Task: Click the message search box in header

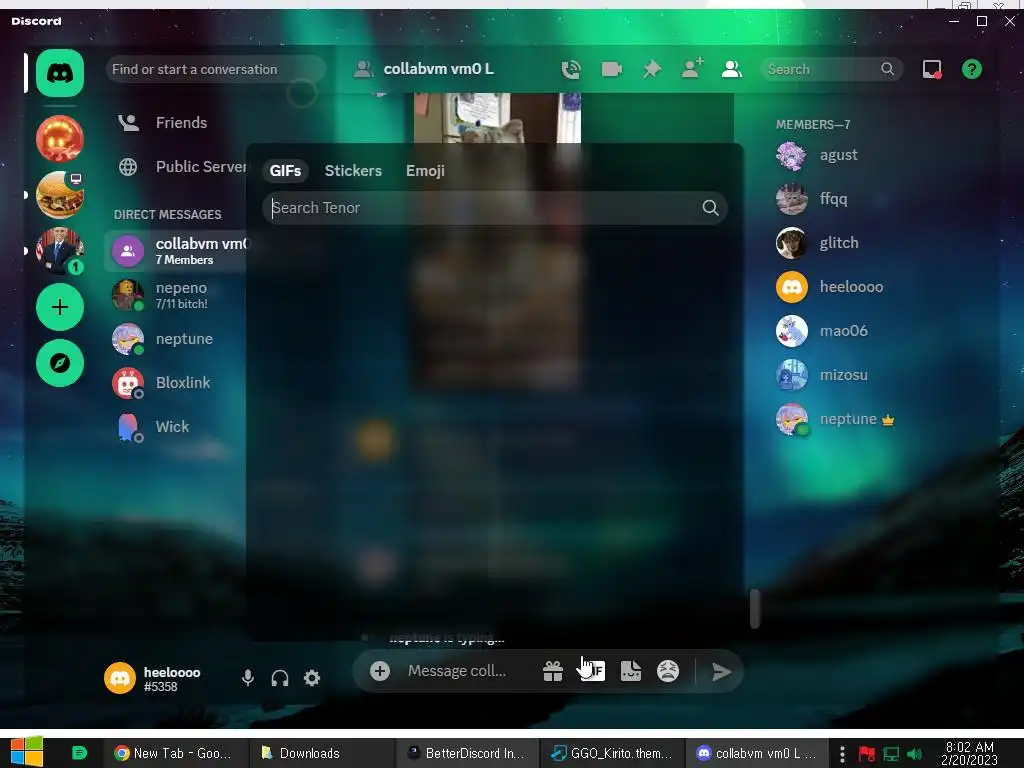Action: tap(831, 69)
